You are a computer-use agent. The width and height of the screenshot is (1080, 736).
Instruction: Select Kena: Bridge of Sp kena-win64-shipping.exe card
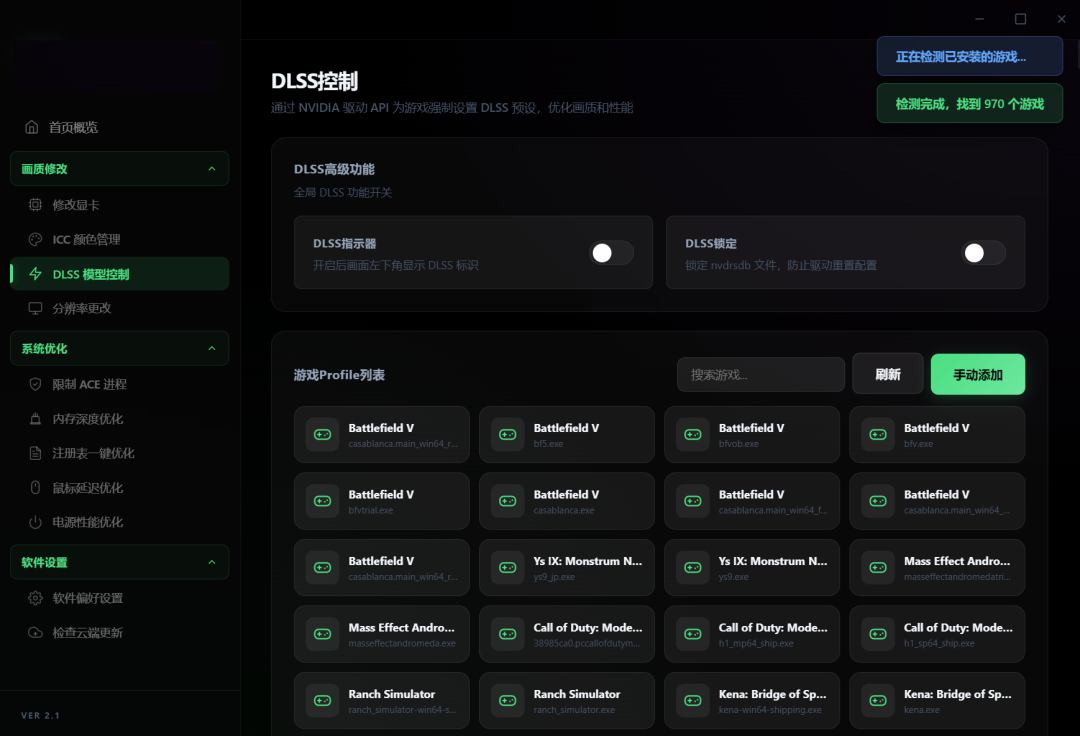tap(752, 701)
